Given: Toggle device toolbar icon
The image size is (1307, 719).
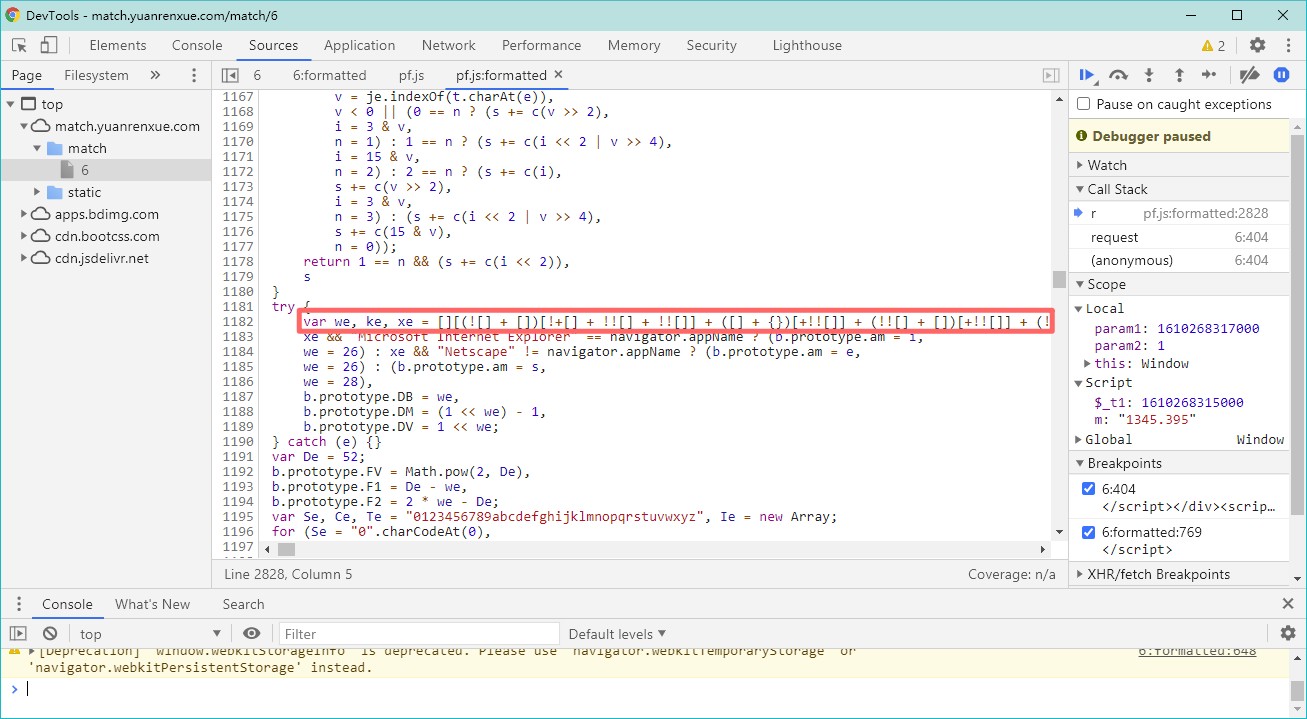Looking at the screenshot, I should point(49,45).
